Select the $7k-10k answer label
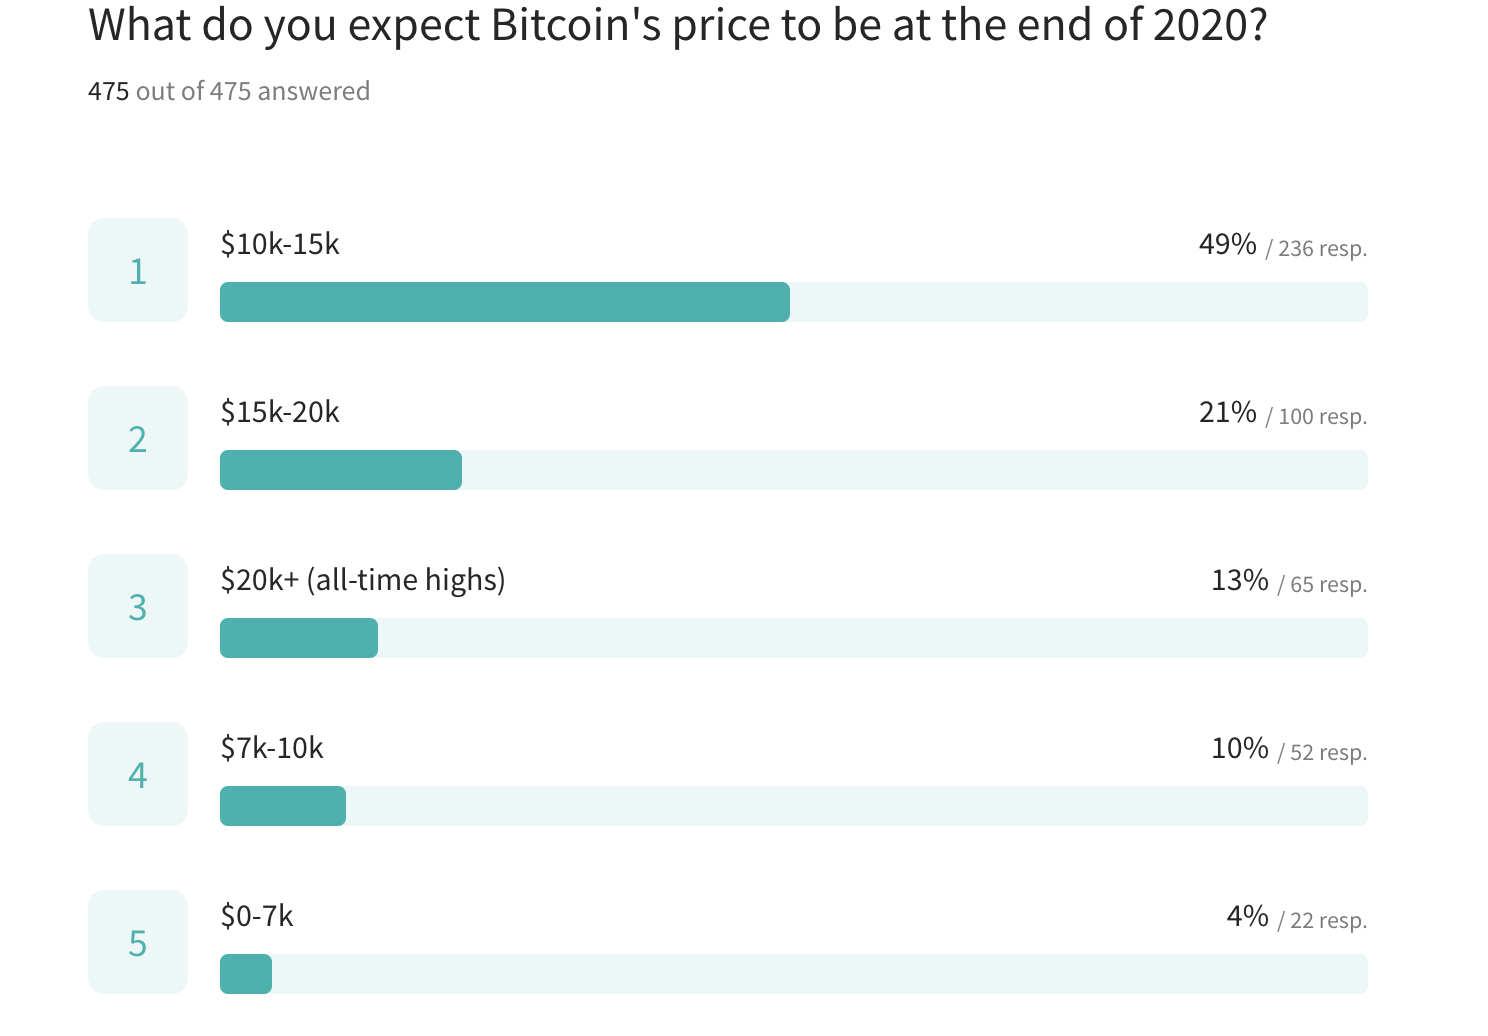The width and height of the screenshot is (1488, 1036). [x=272, y=748]
